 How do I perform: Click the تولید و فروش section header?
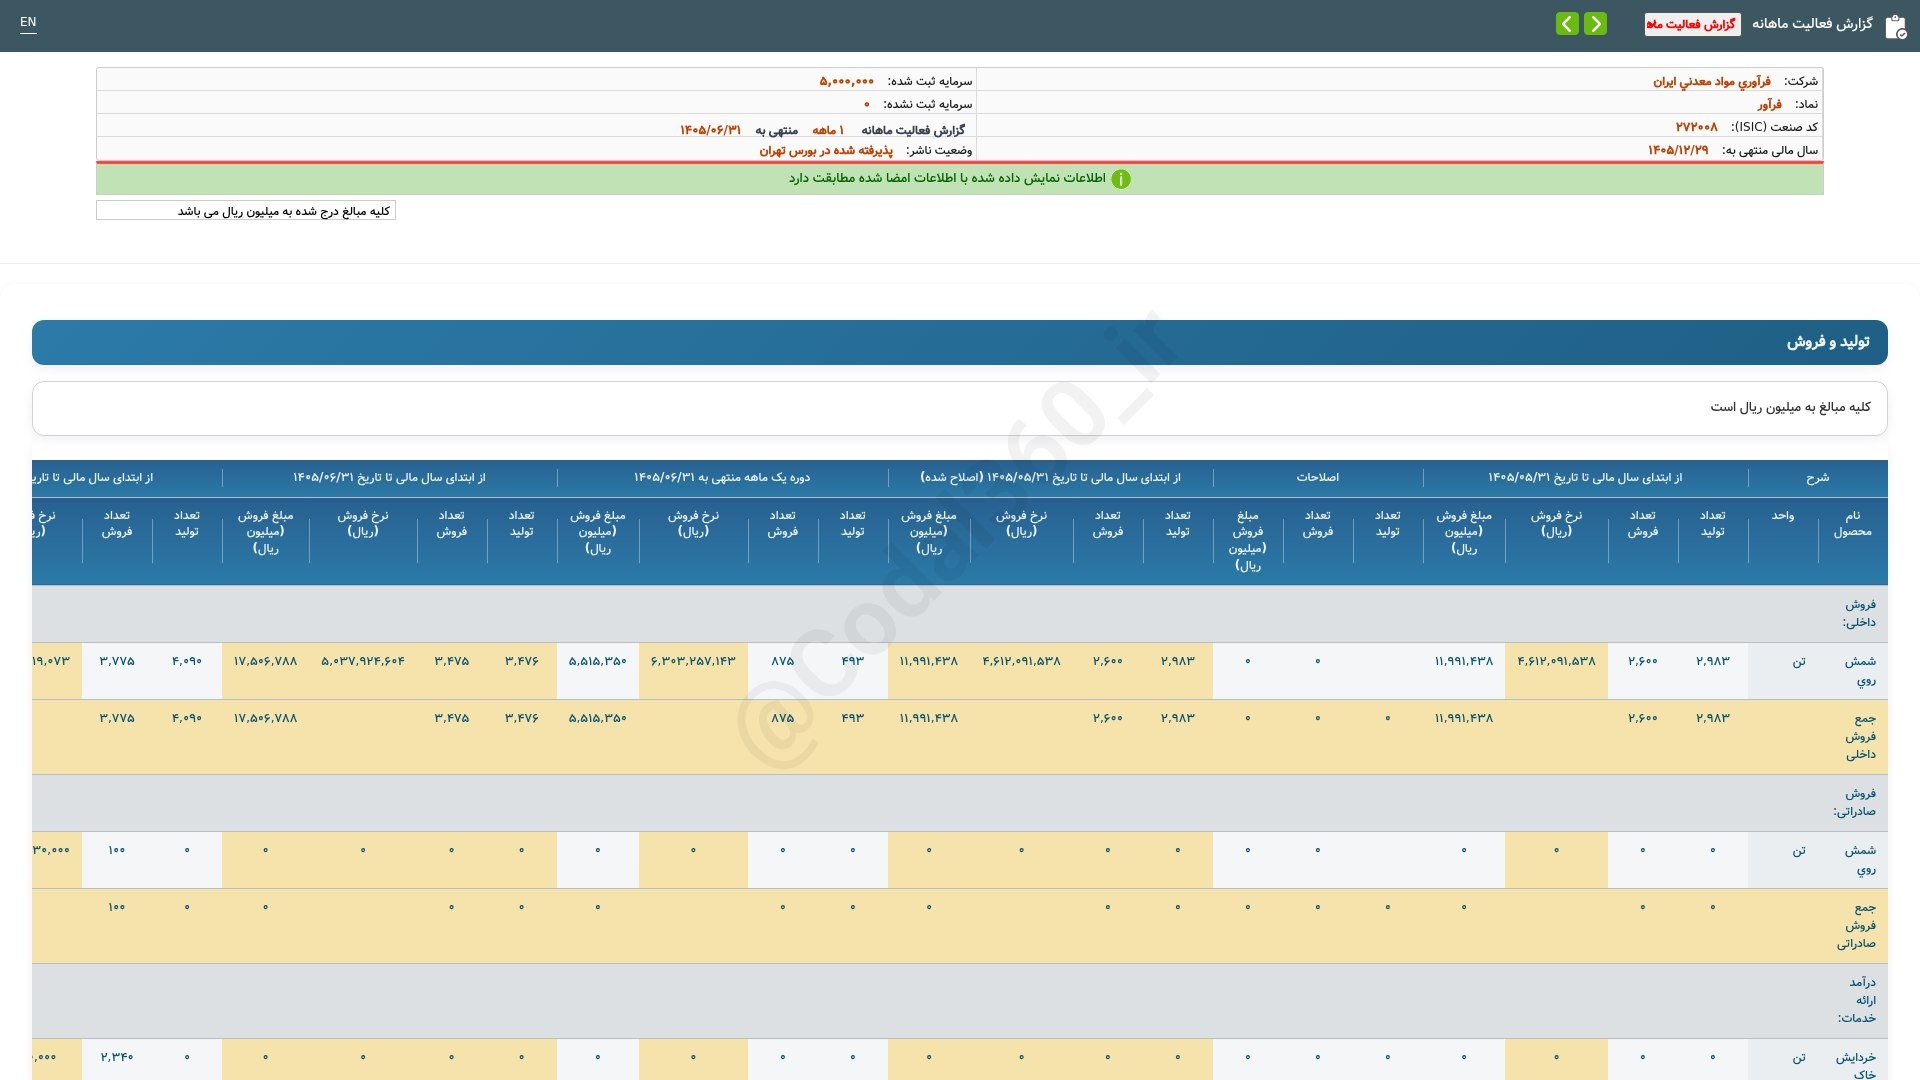point(960,342)
